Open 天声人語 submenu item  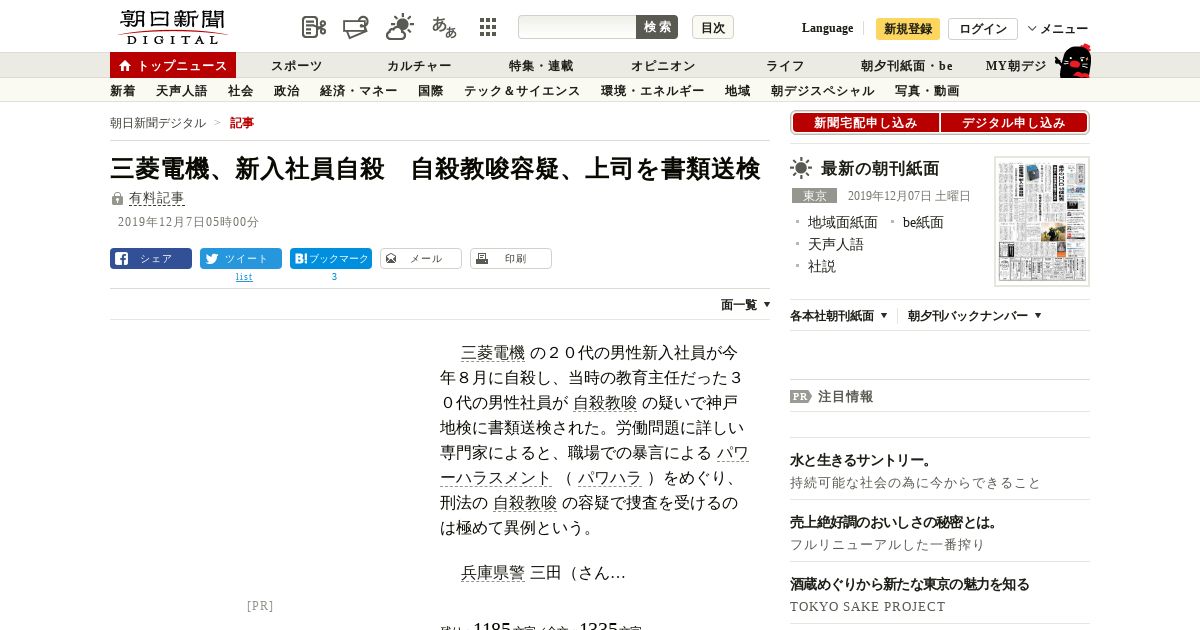pos(182,90)
